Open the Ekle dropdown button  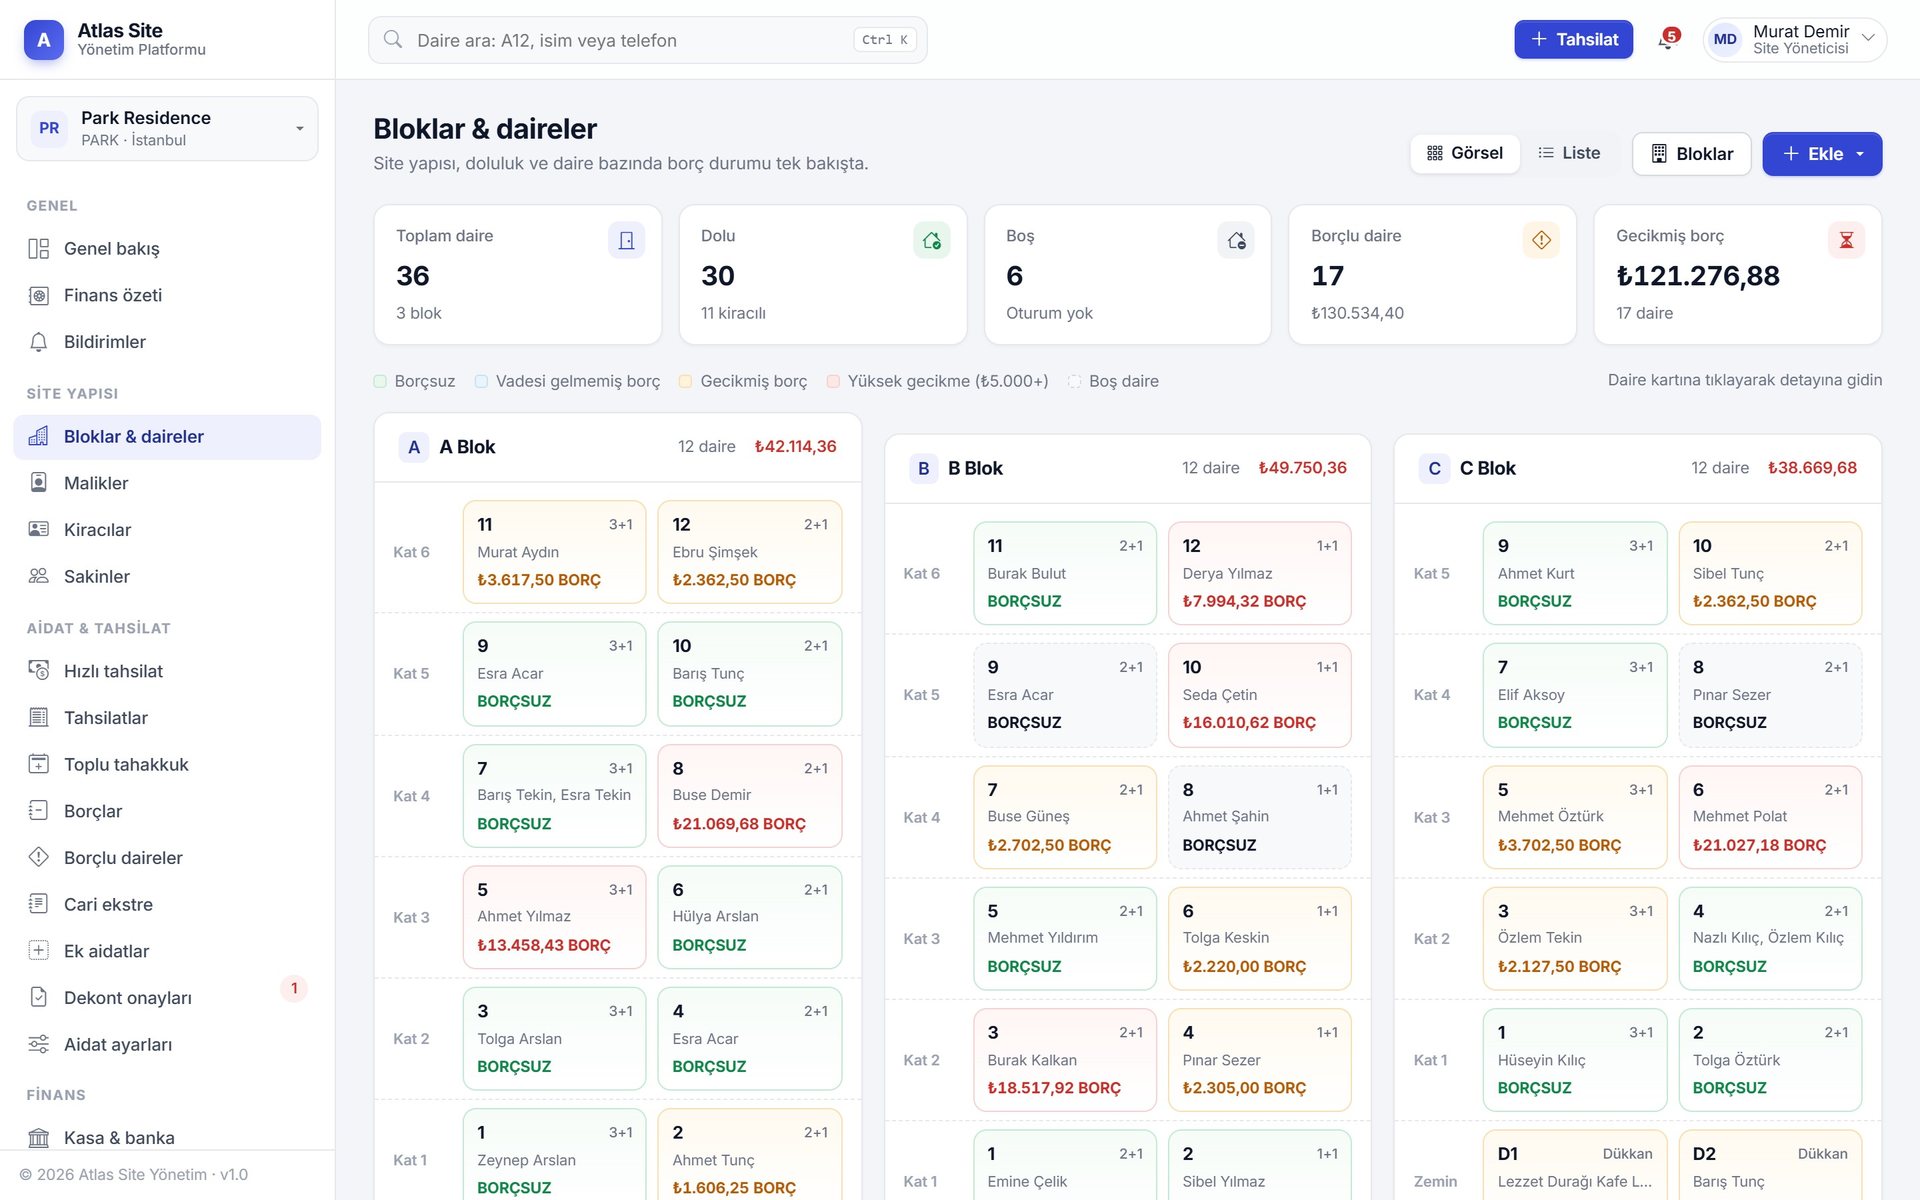[1822, 154]
